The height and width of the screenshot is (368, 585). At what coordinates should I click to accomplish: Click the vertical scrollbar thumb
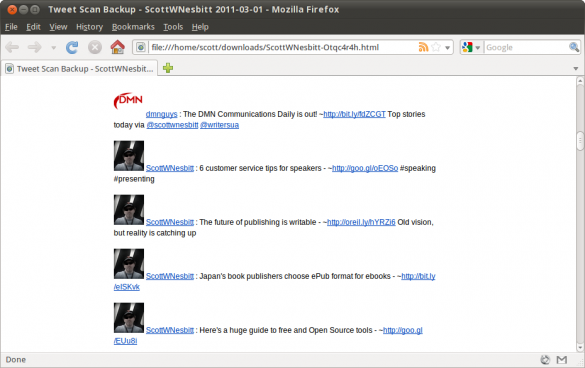[x=580, y=141]
